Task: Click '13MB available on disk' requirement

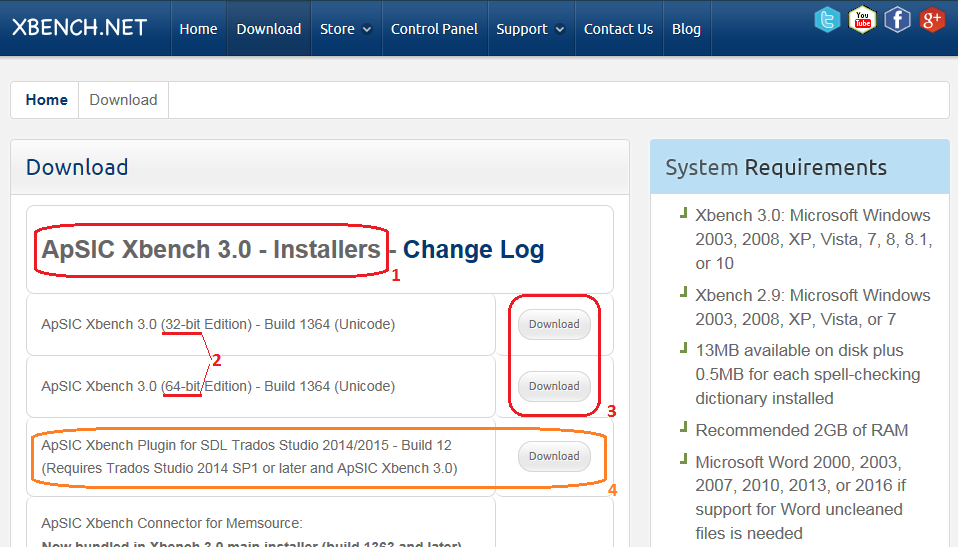Action: pos(808,374)
